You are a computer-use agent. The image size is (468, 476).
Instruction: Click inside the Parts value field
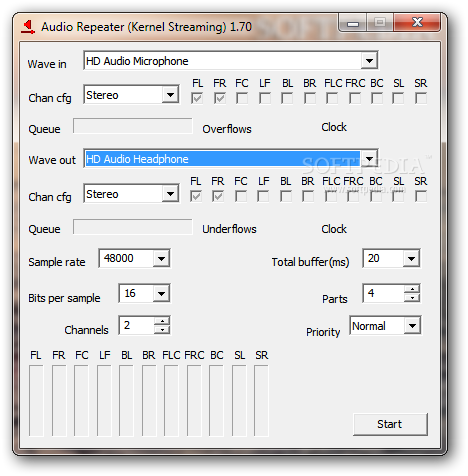(383, 293)
